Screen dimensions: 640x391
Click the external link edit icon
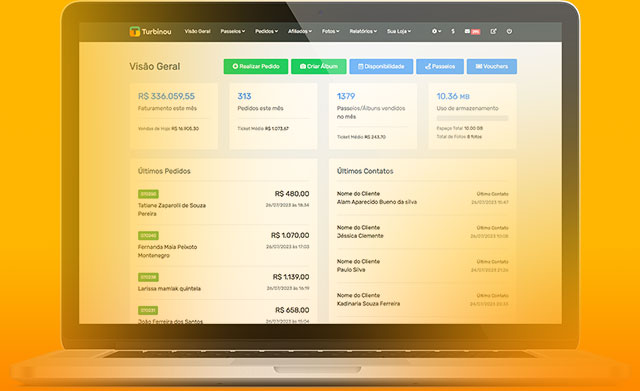pos(493,31)
